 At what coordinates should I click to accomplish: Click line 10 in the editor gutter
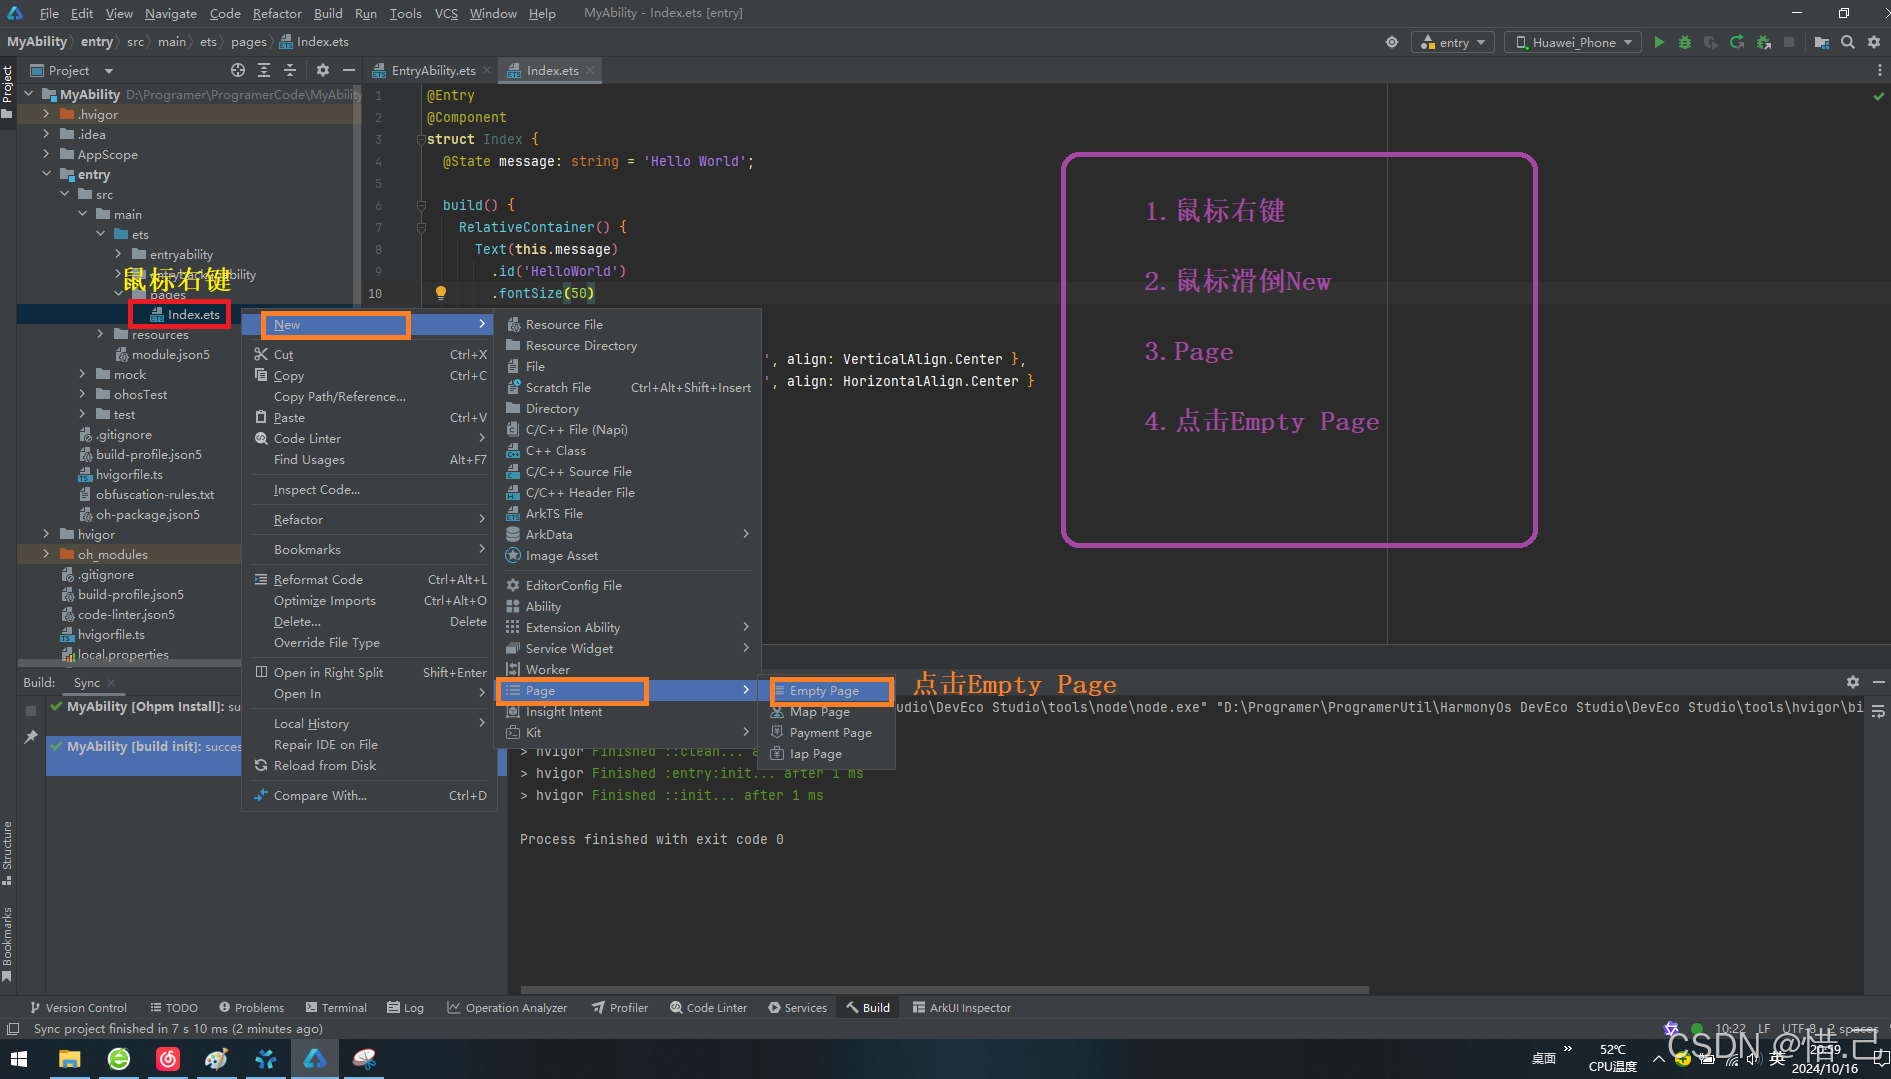click(x=375, y=293)
